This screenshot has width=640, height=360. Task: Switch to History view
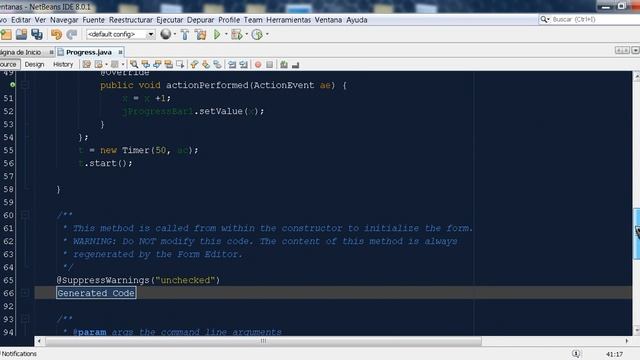[63, 64]
